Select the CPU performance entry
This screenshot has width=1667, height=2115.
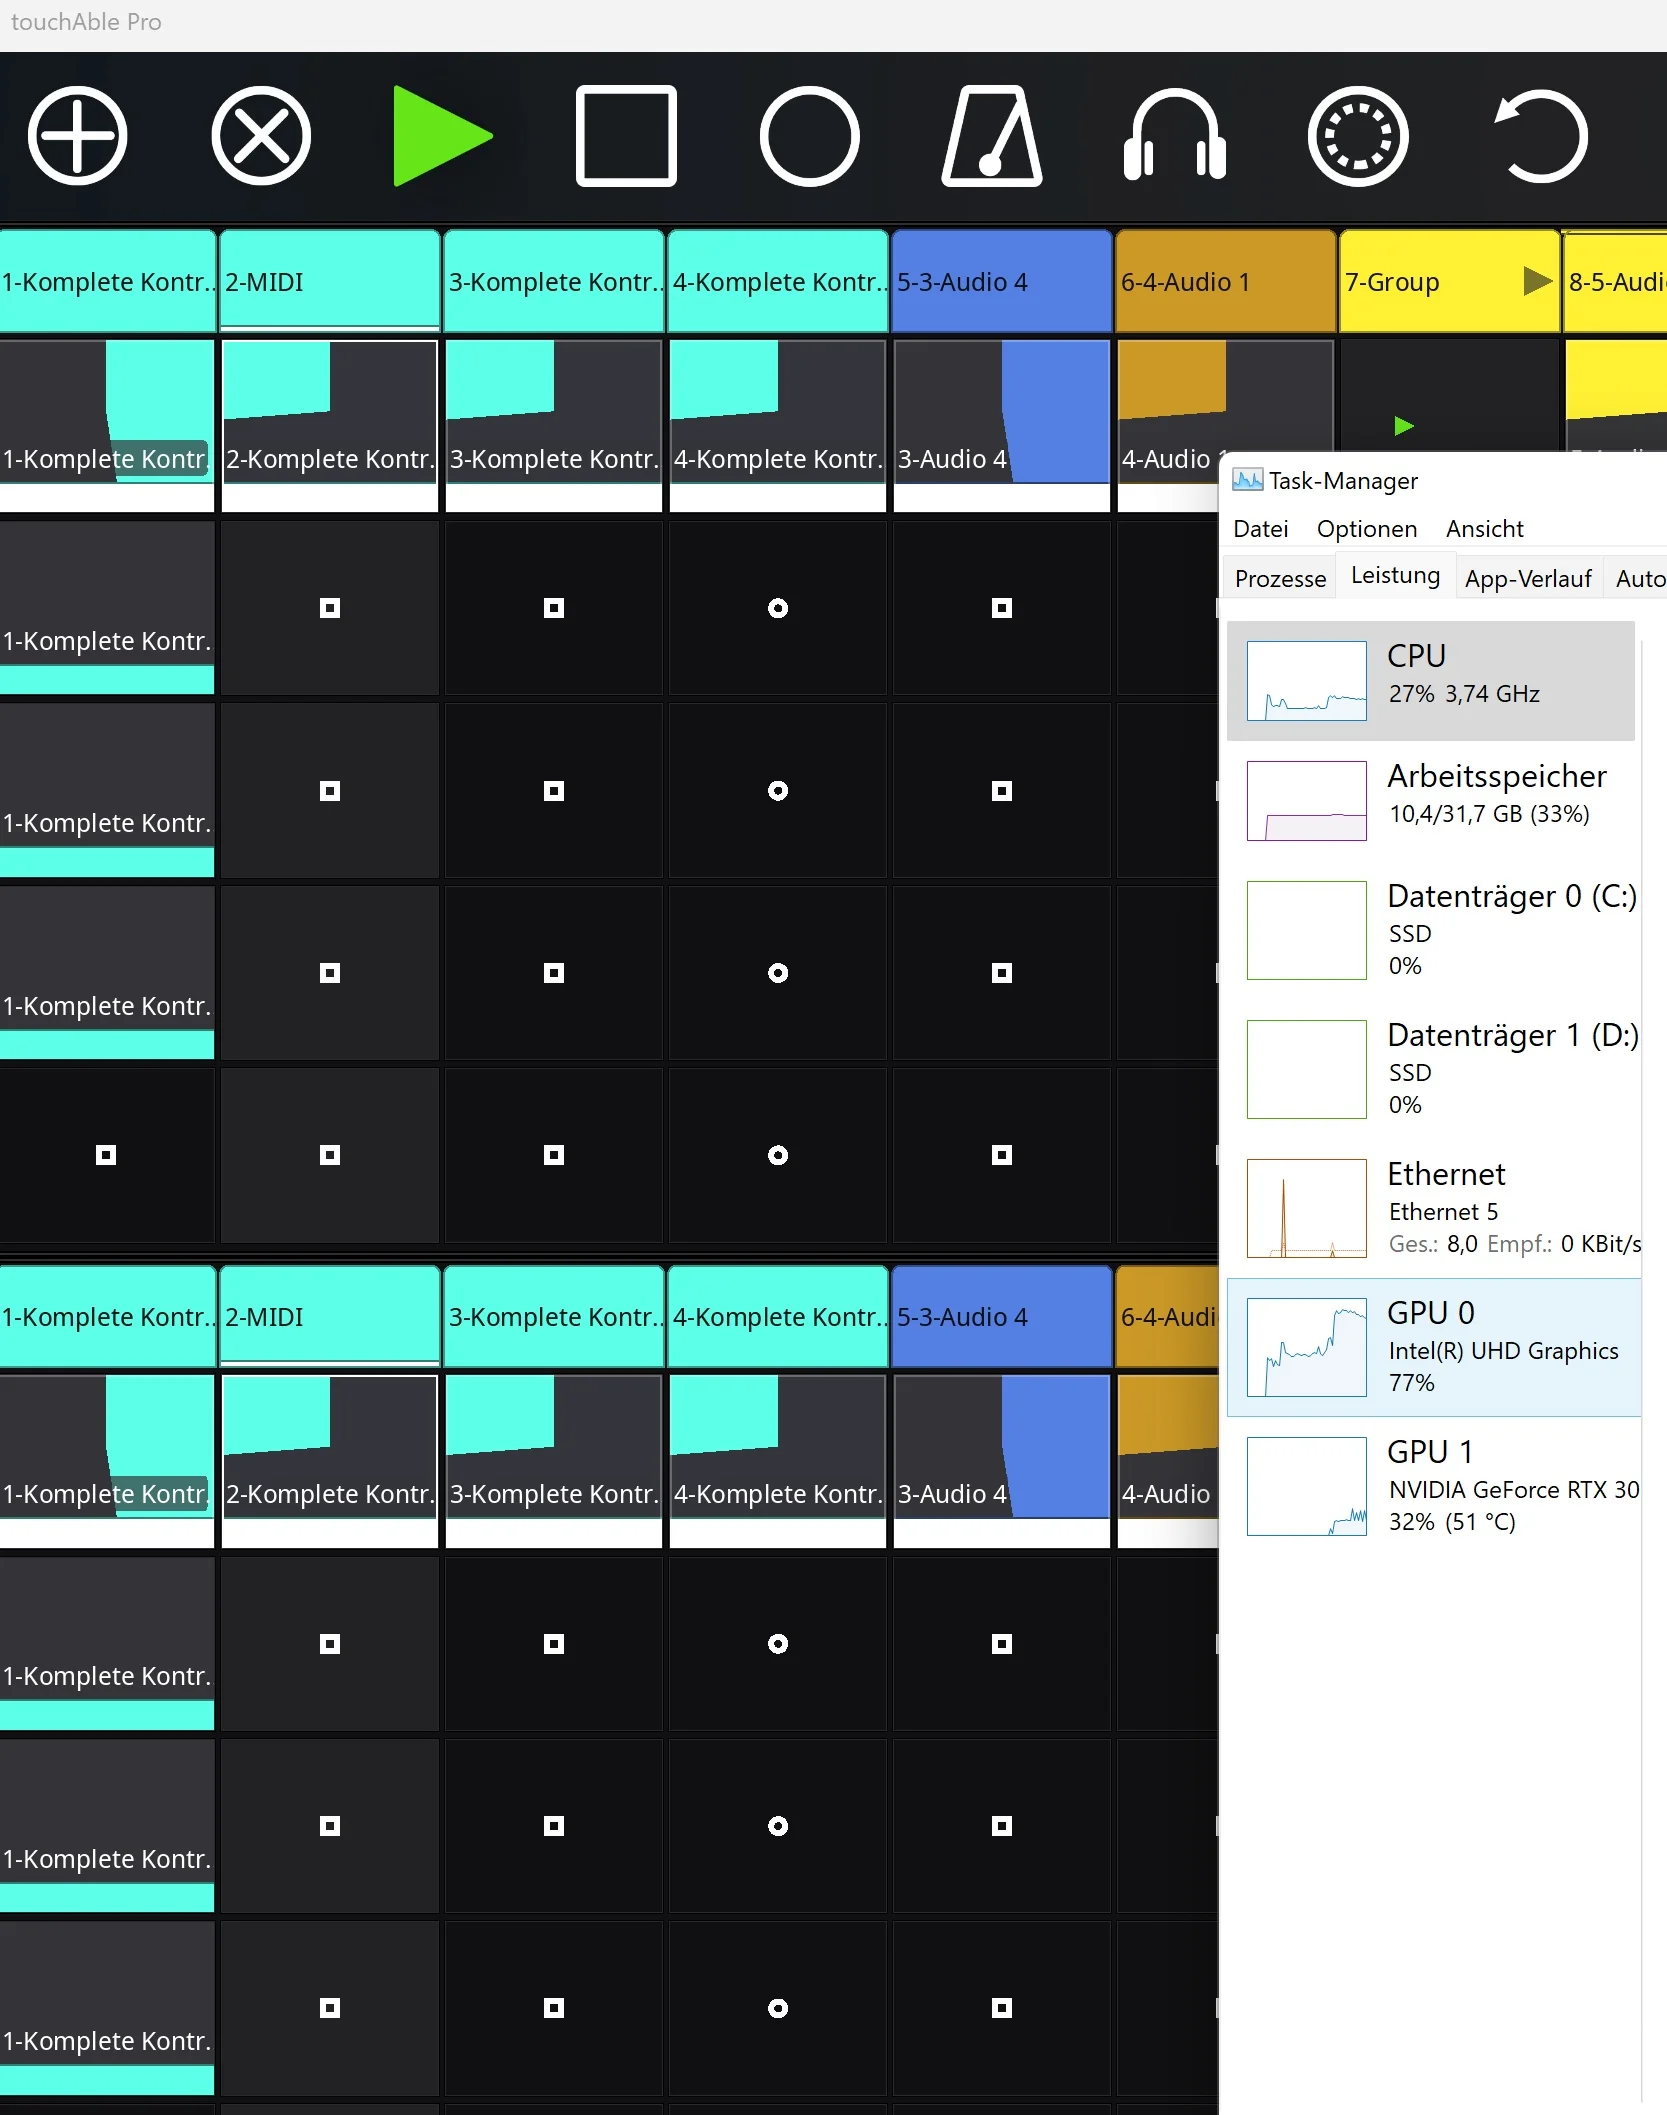point(1431,681)
